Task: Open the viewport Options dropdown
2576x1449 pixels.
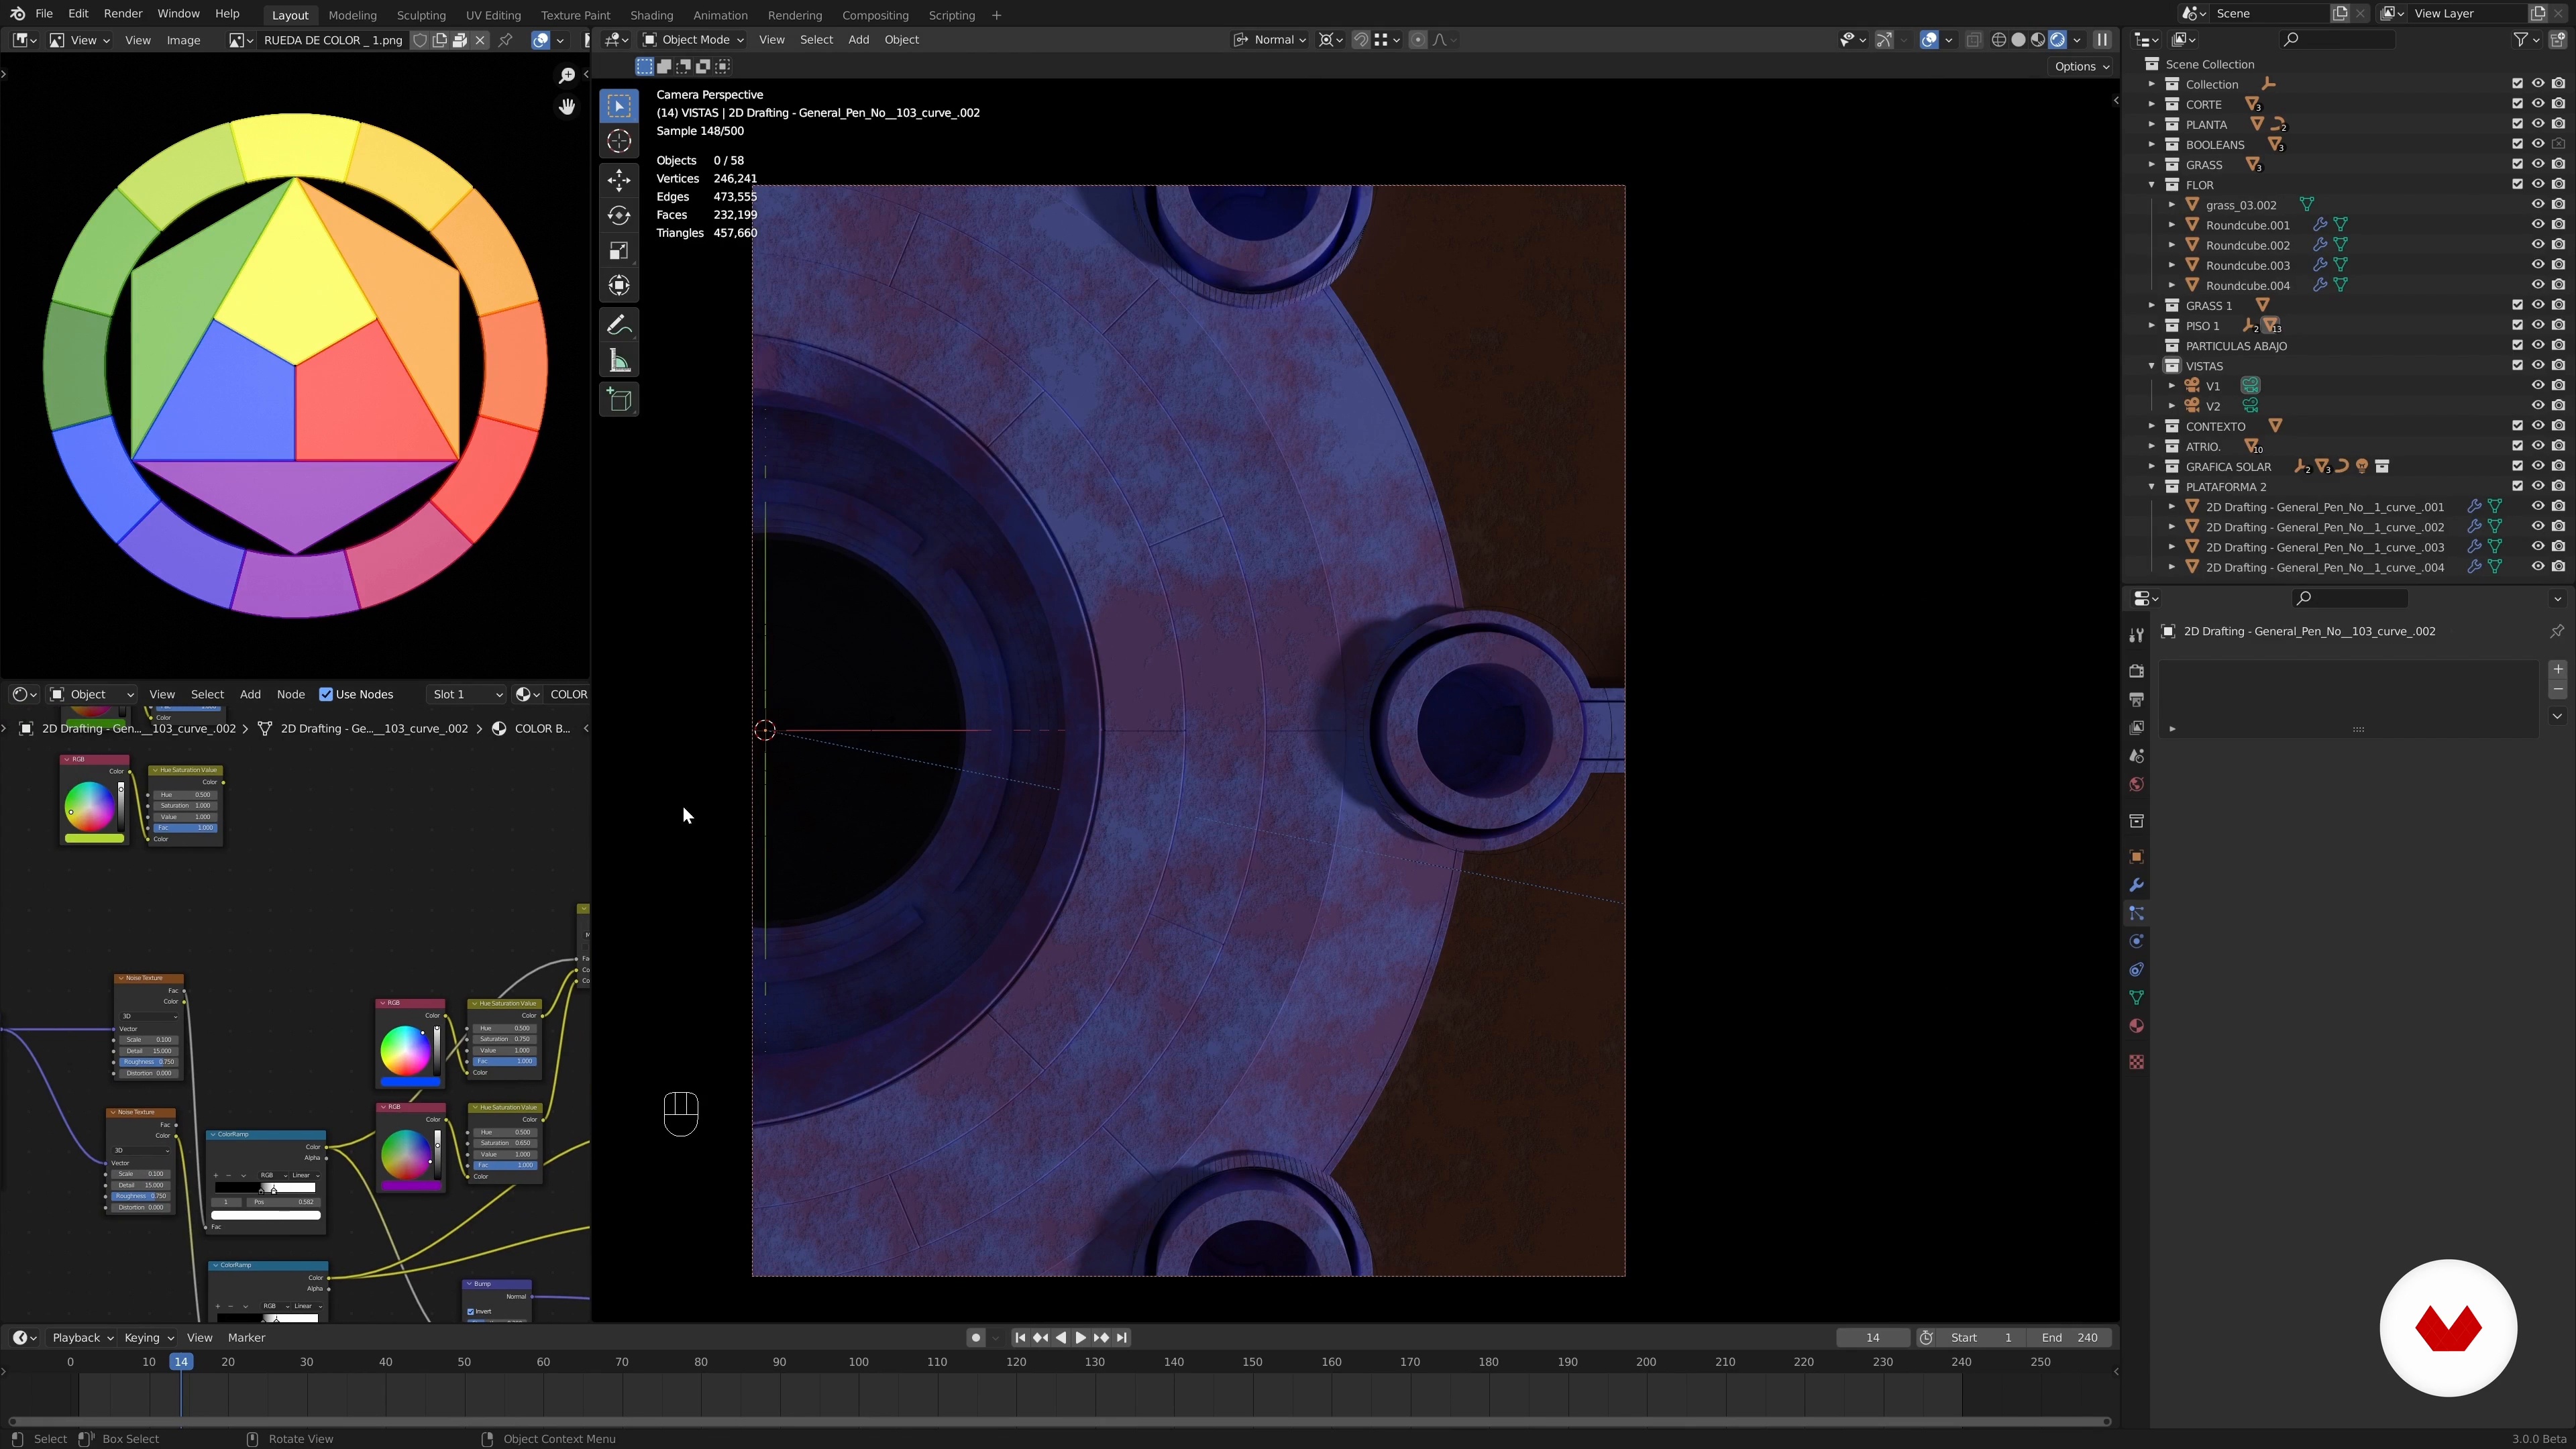Action: (x=2081, y=67)
